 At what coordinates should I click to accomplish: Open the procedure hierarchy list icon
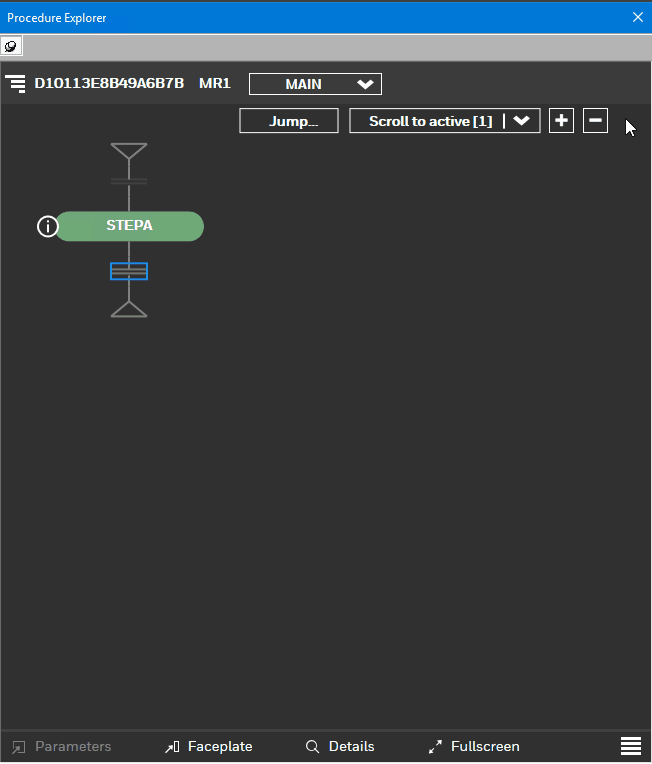[x=16, y=83]
